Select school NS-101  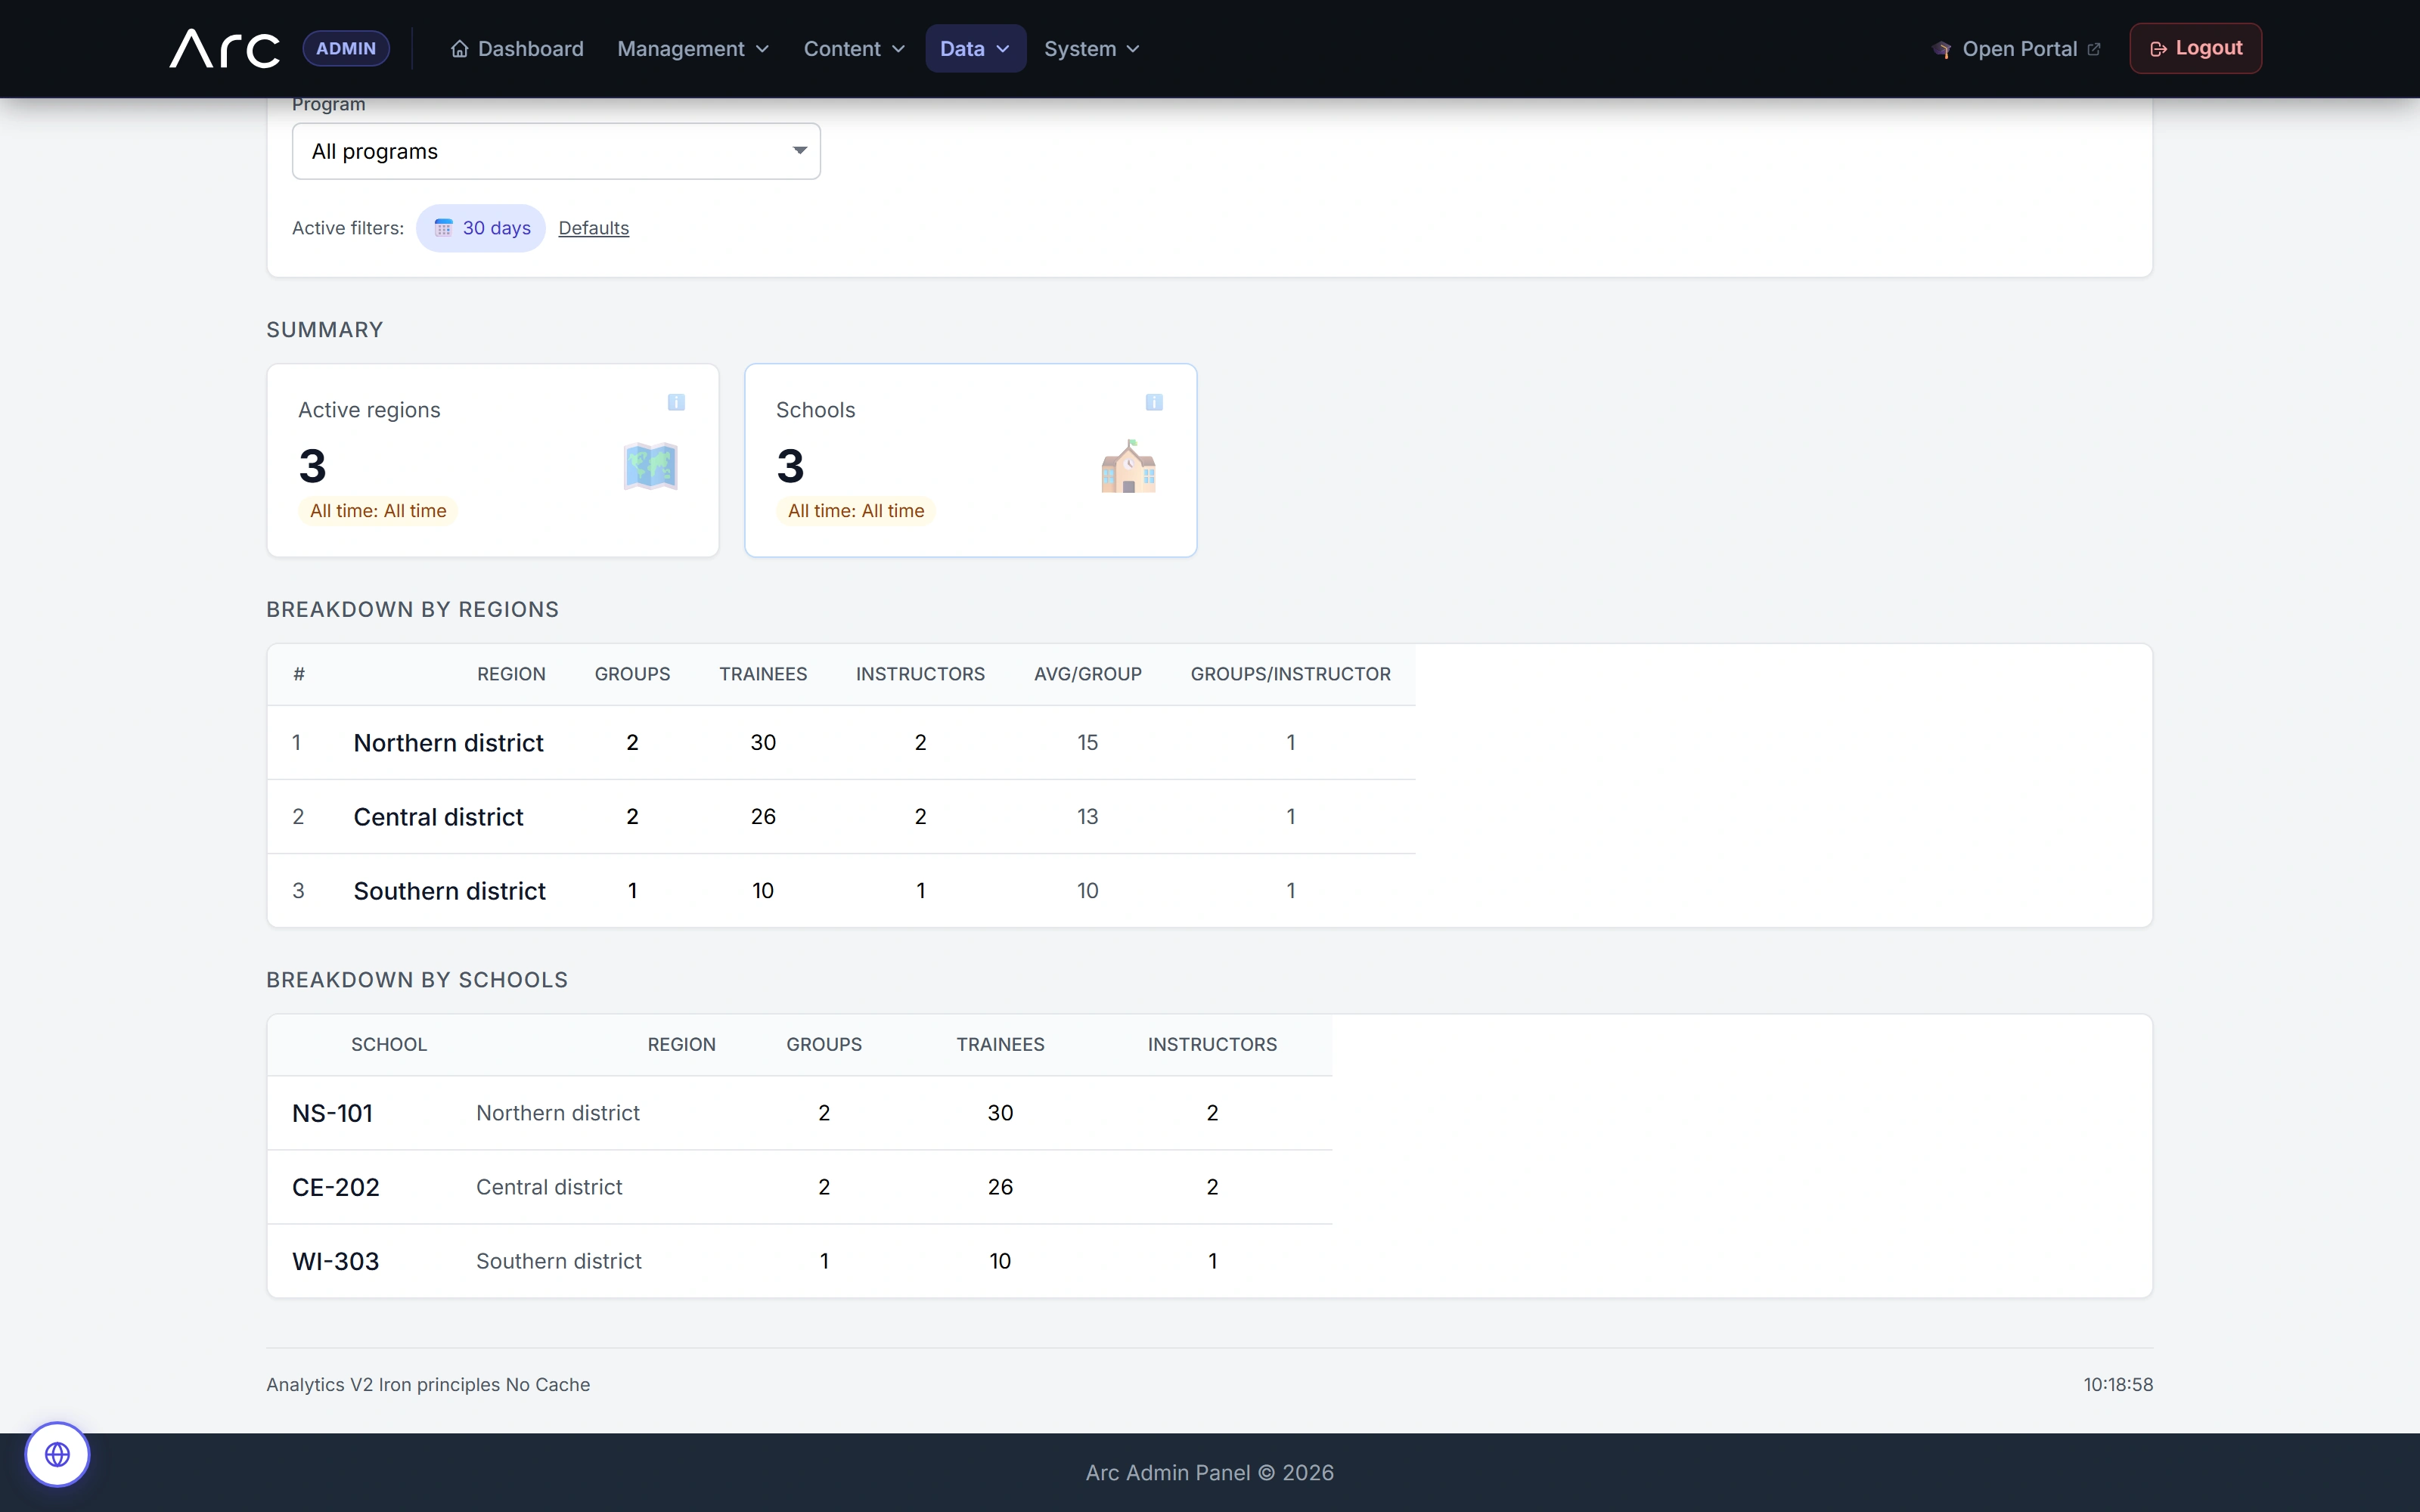coord(332,1113)
